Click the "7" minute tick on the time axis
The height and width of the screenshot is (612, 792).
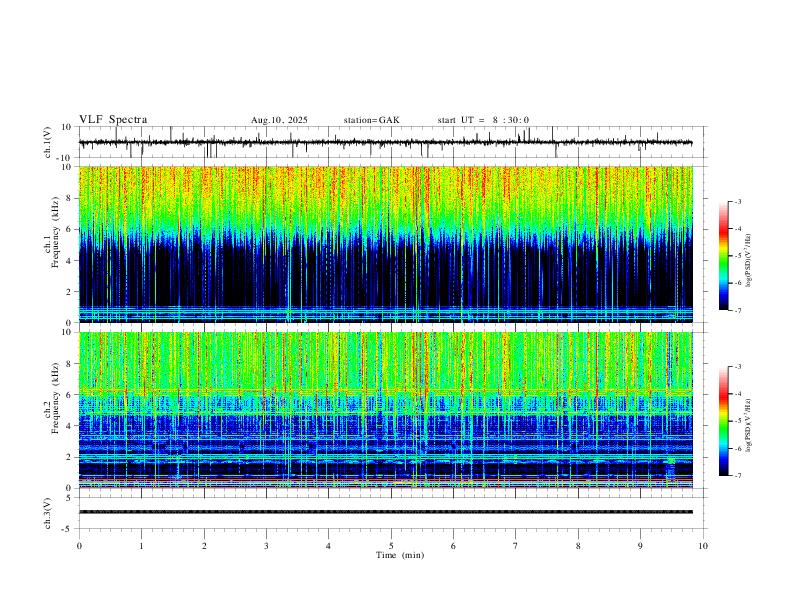[x=516, y=546]
